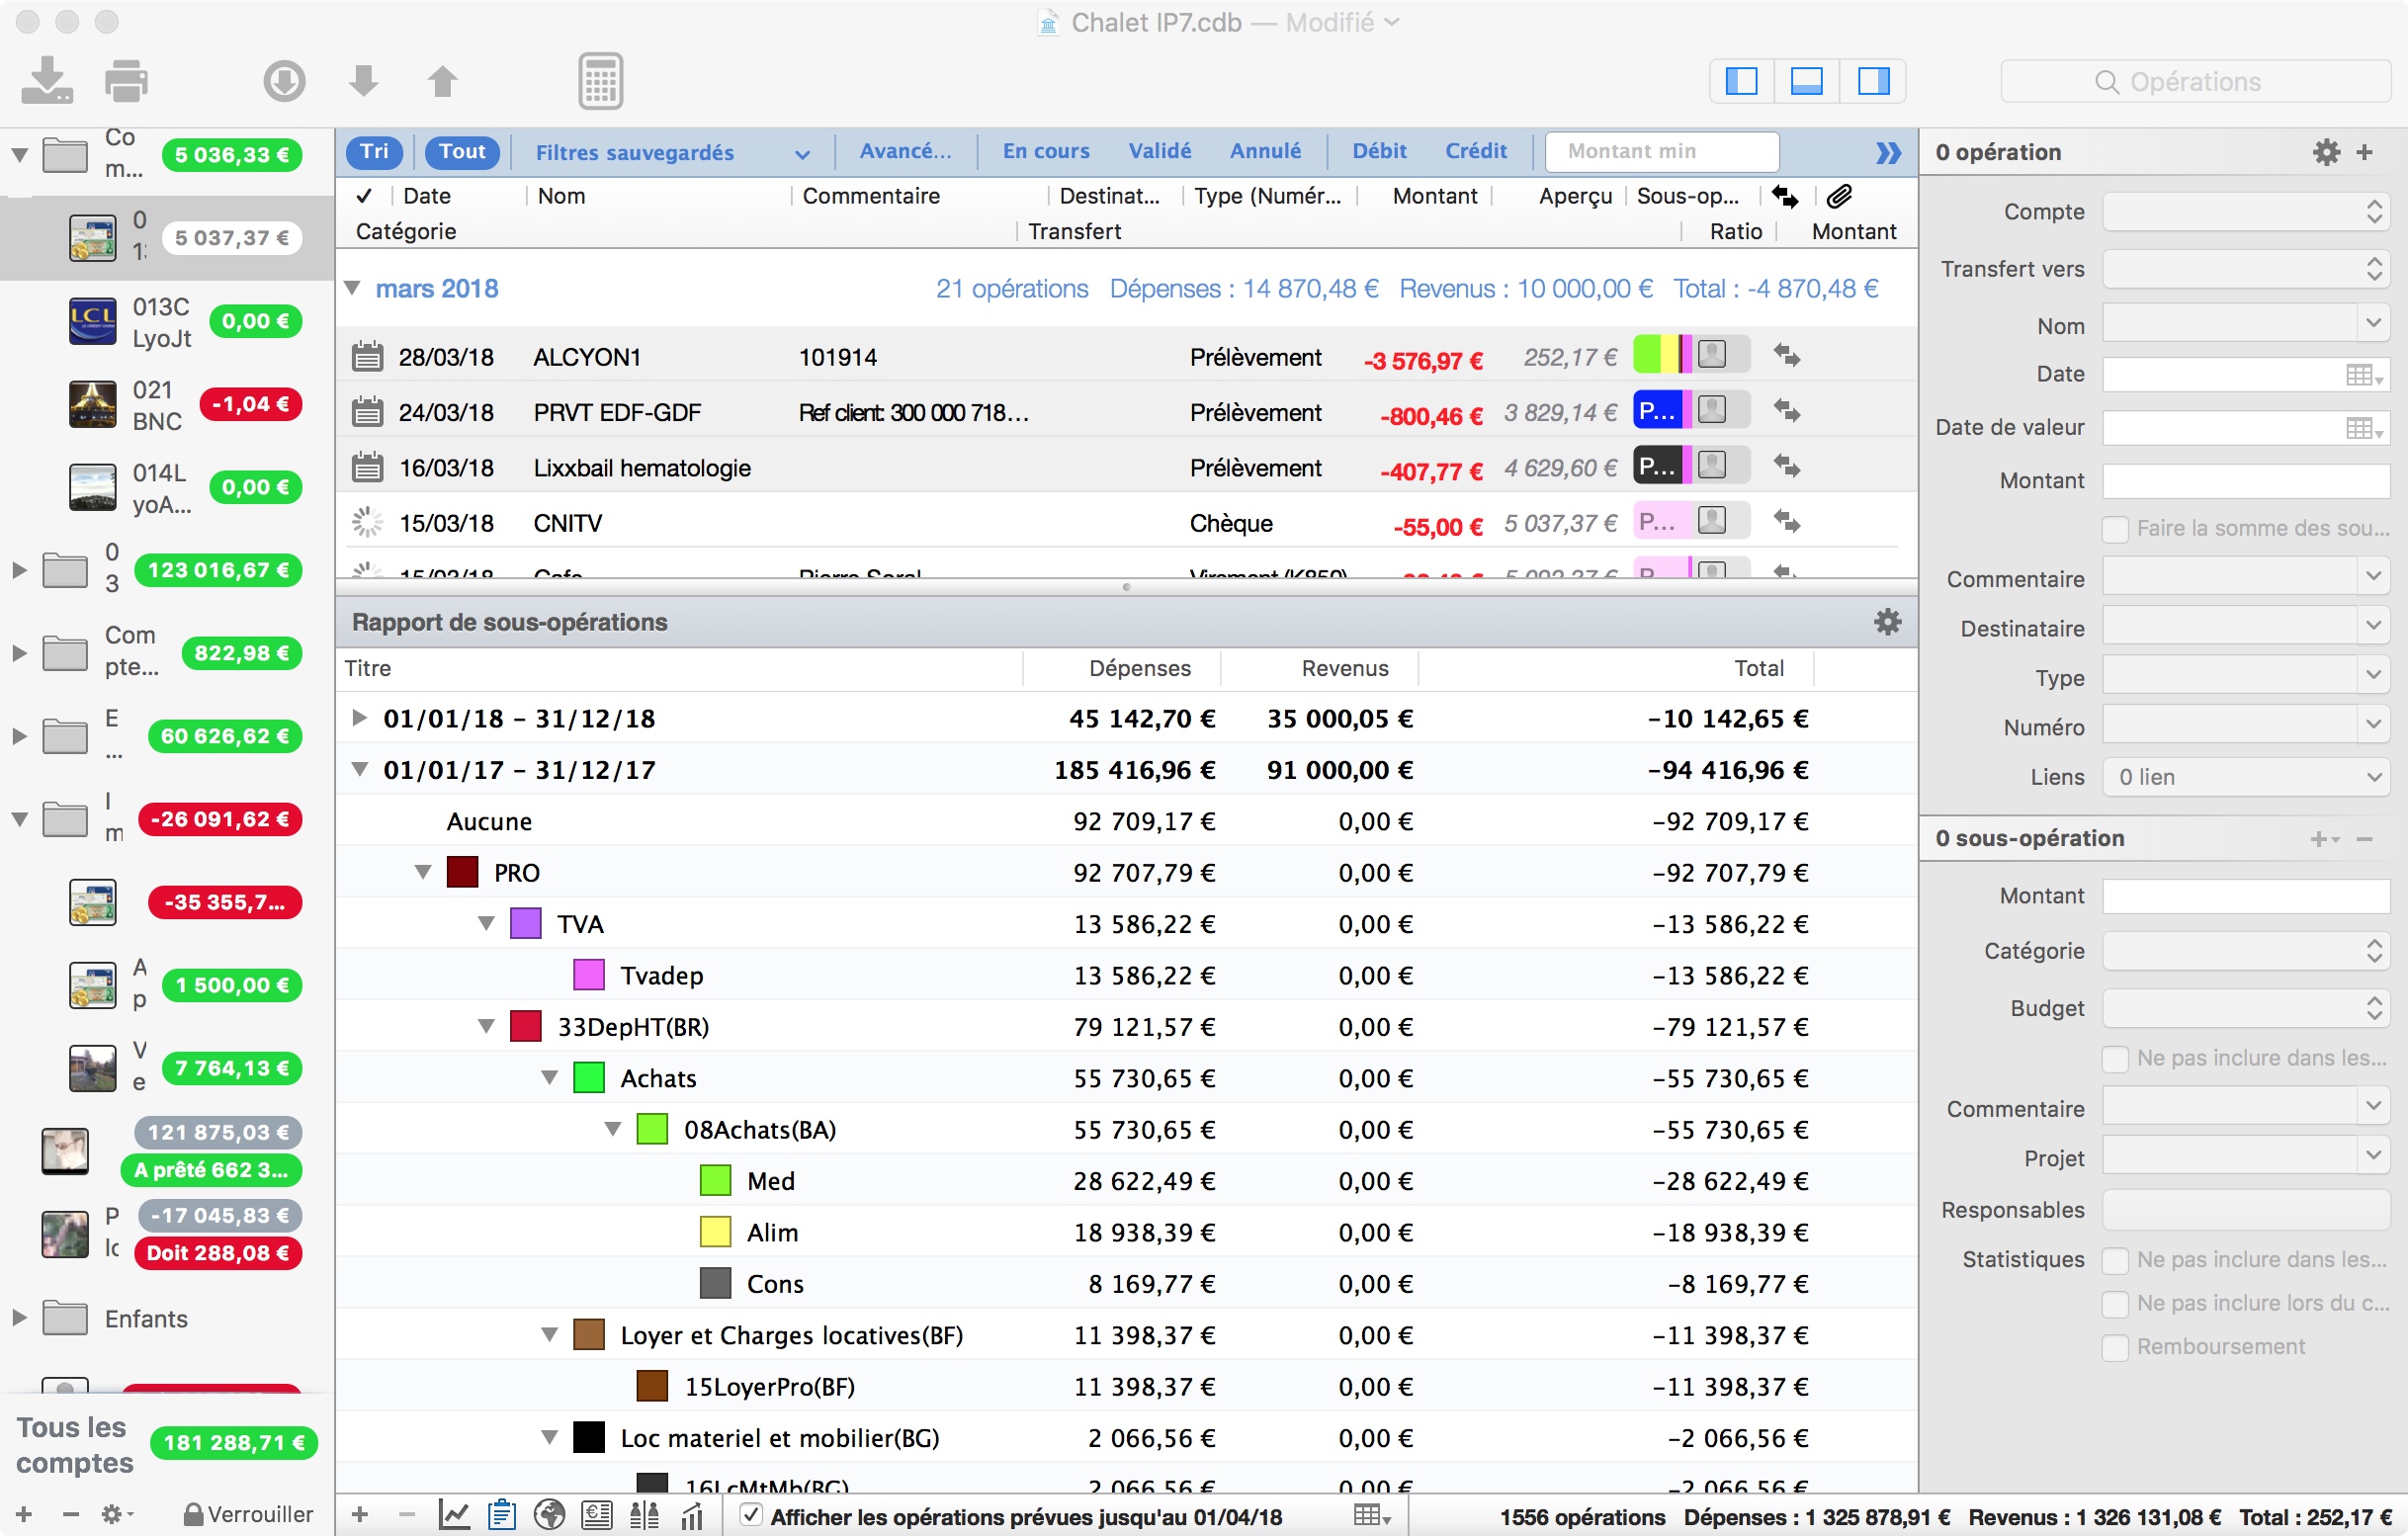
Task: Open the Liens 0 lien dropdown
Action: point(2246,777)
